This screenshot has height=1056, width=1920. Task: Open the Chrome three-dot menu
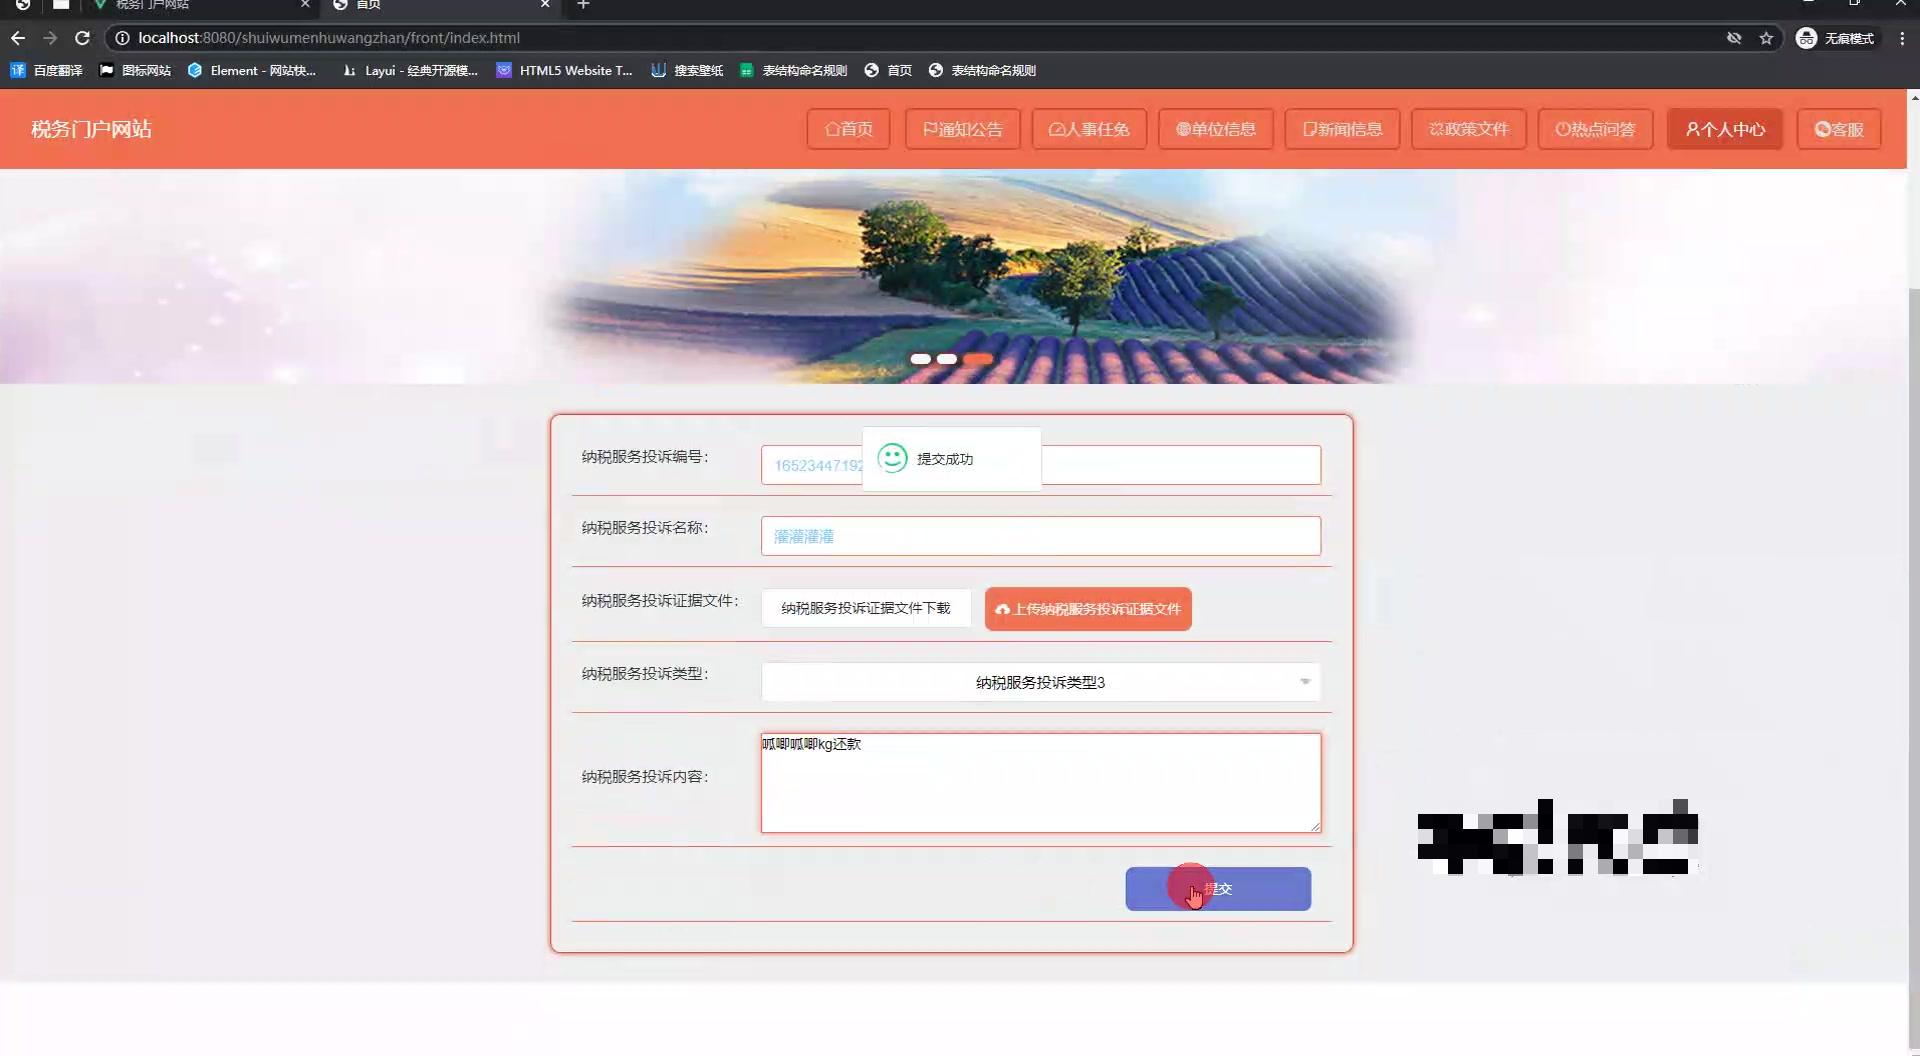1903,38
